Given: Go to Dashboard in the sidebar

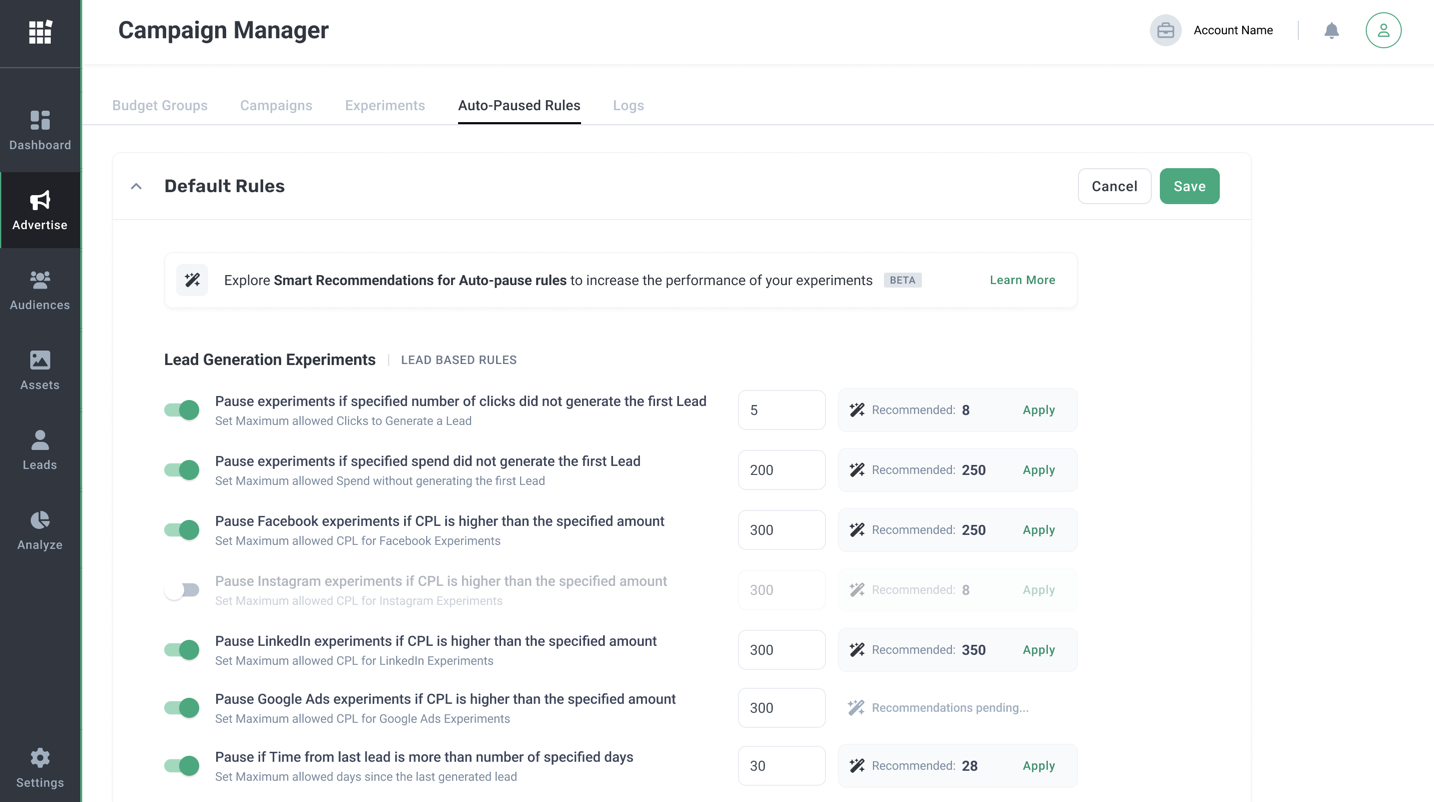Looking at the screenshot, I should tap(40, 131).
